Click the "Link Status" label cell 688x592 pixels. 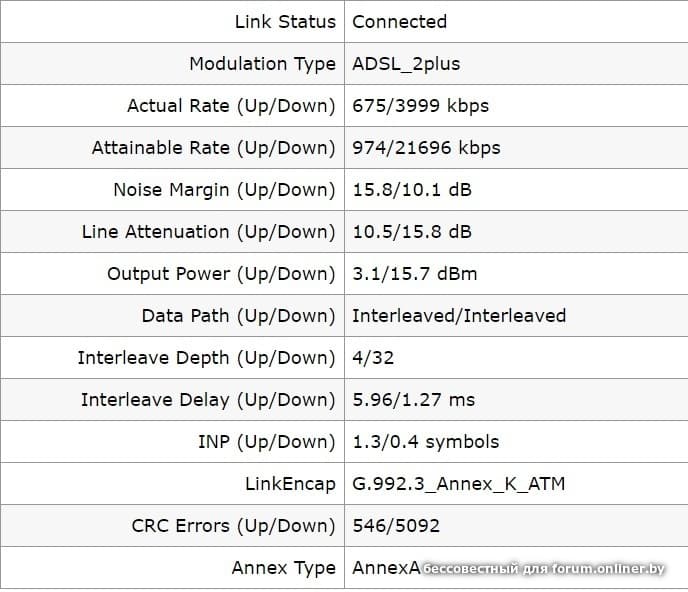[x=285, y=21]
